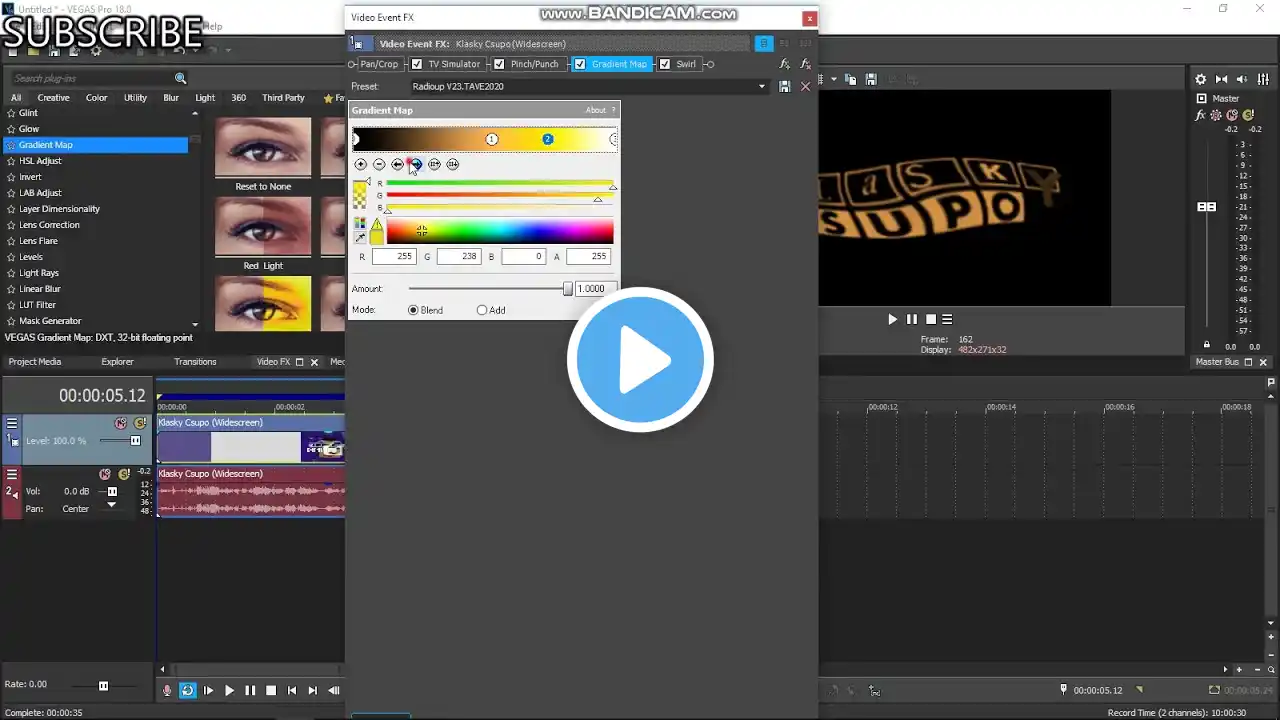Adjust the Master bus volume fader
The width and height of the screenshot is (1280, 720).
[x=1207, y=207]
